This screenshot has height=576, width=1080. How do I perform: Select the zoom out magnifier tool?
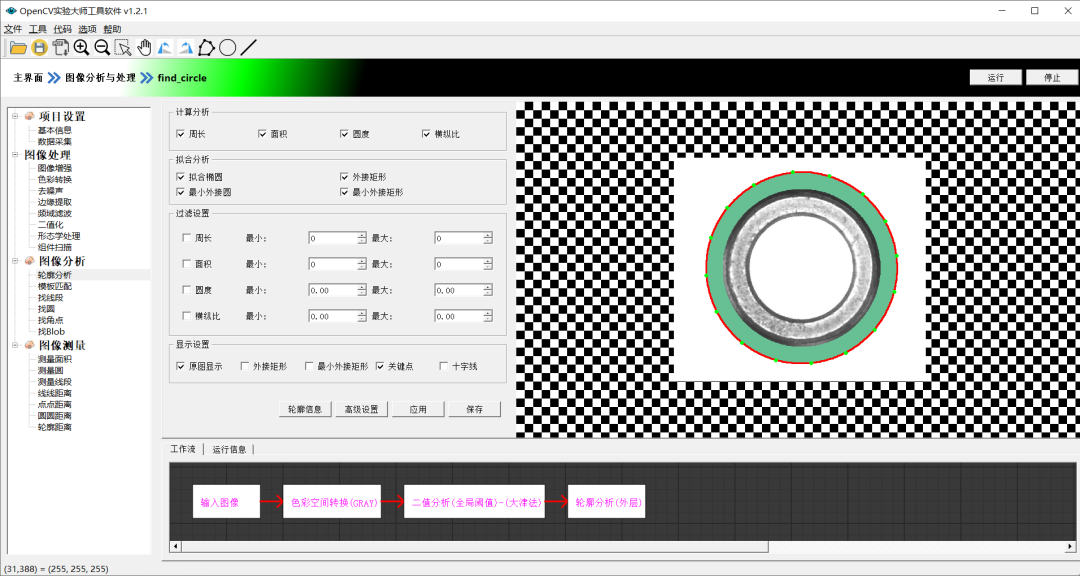[x=102, y=48]
